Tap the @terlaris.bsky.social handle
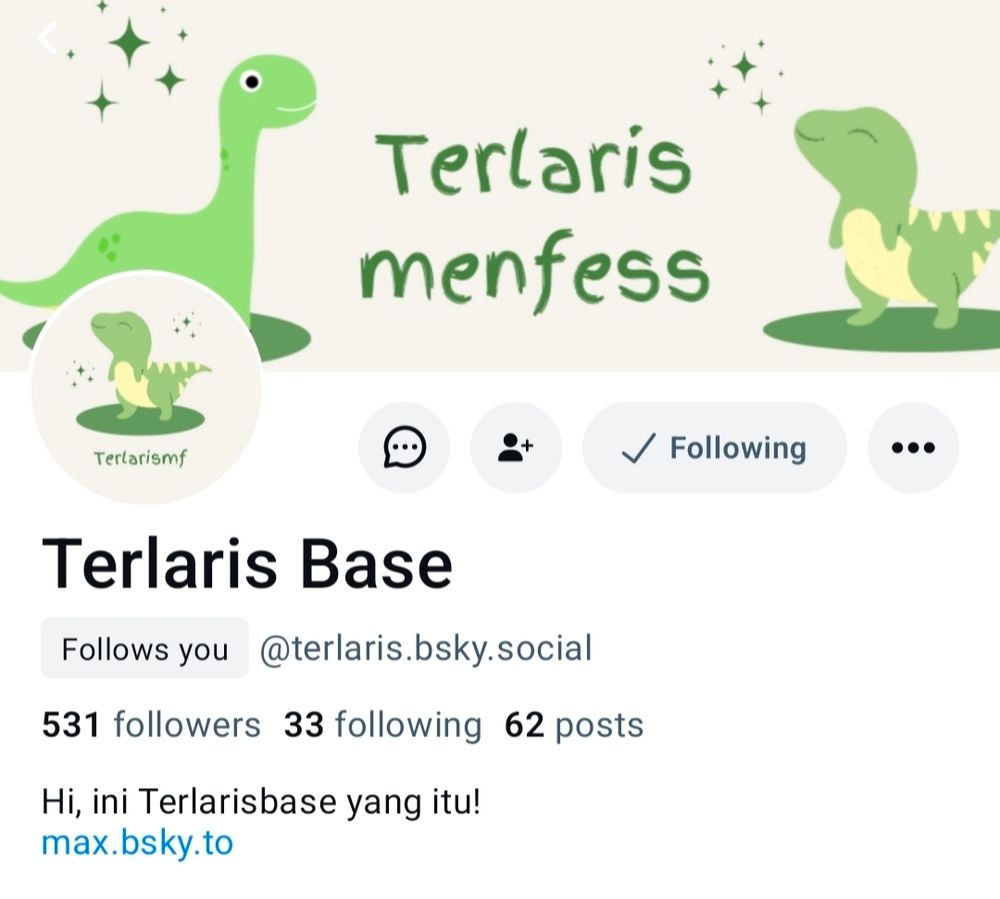 [x=426, y=648]
